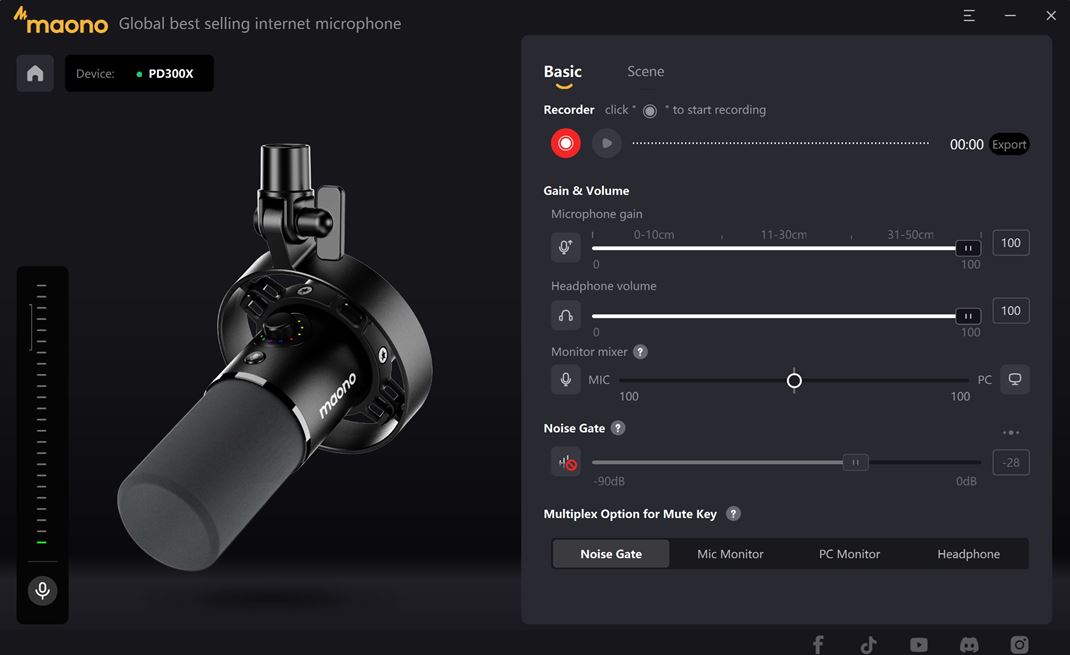Screen dimensions: 1070x655
Task: Click the 11-30cm gain distance label
Action: click(783, 235)
